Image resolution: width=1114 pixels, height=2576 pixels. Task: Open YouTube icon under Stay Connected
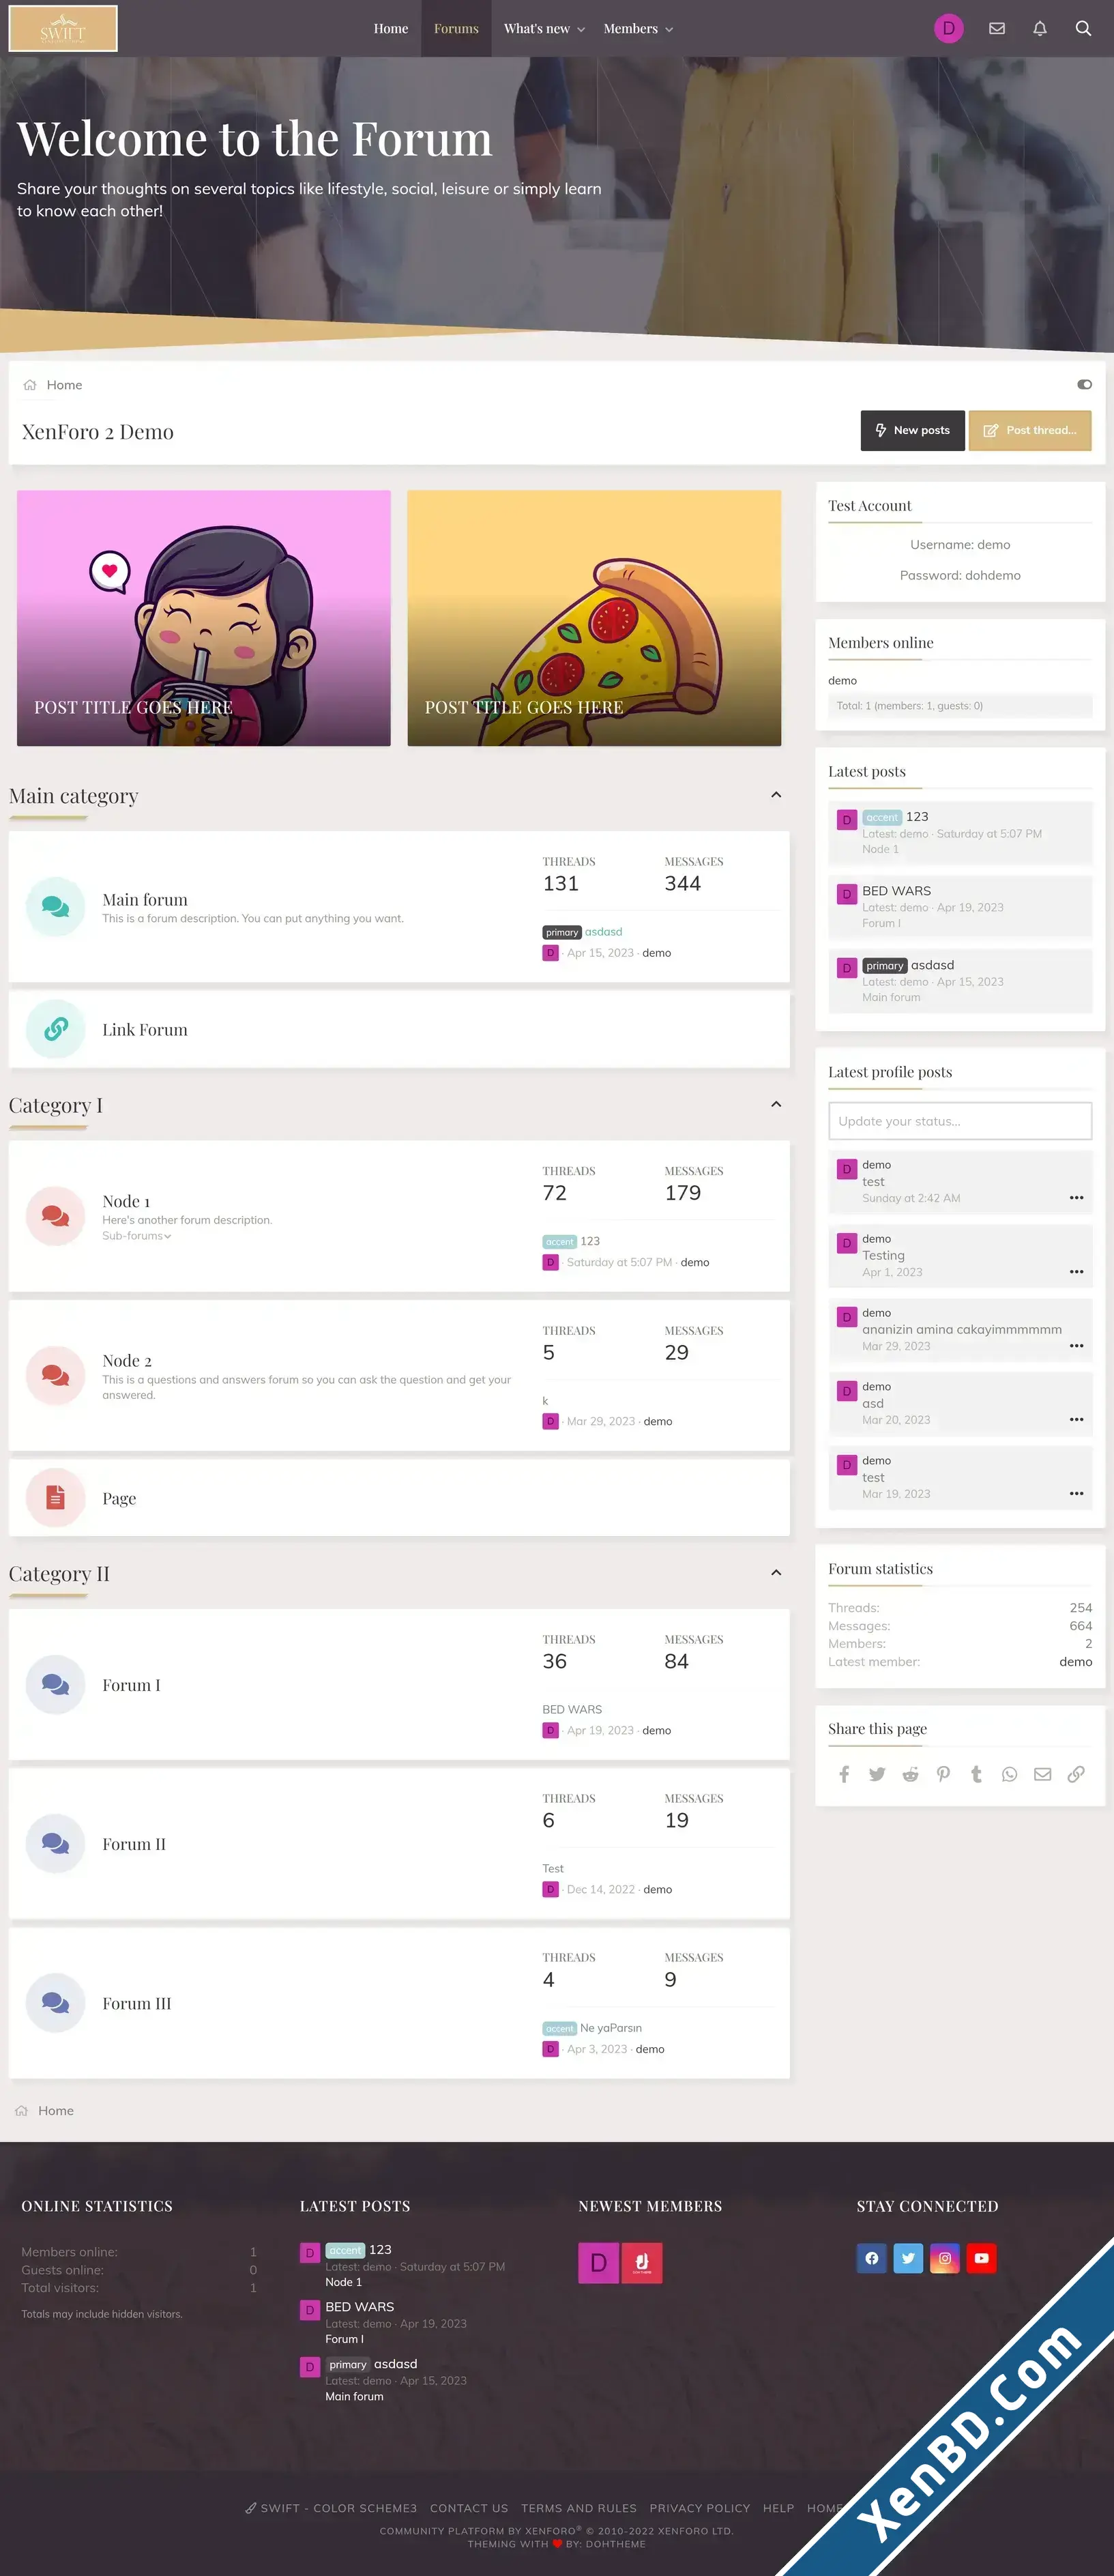click(x=981, y=2258)
